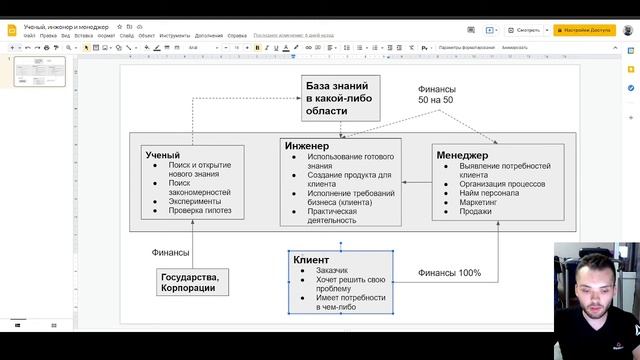
Task: Click the zoom magnifier tool
Action: tap(69, 48)
